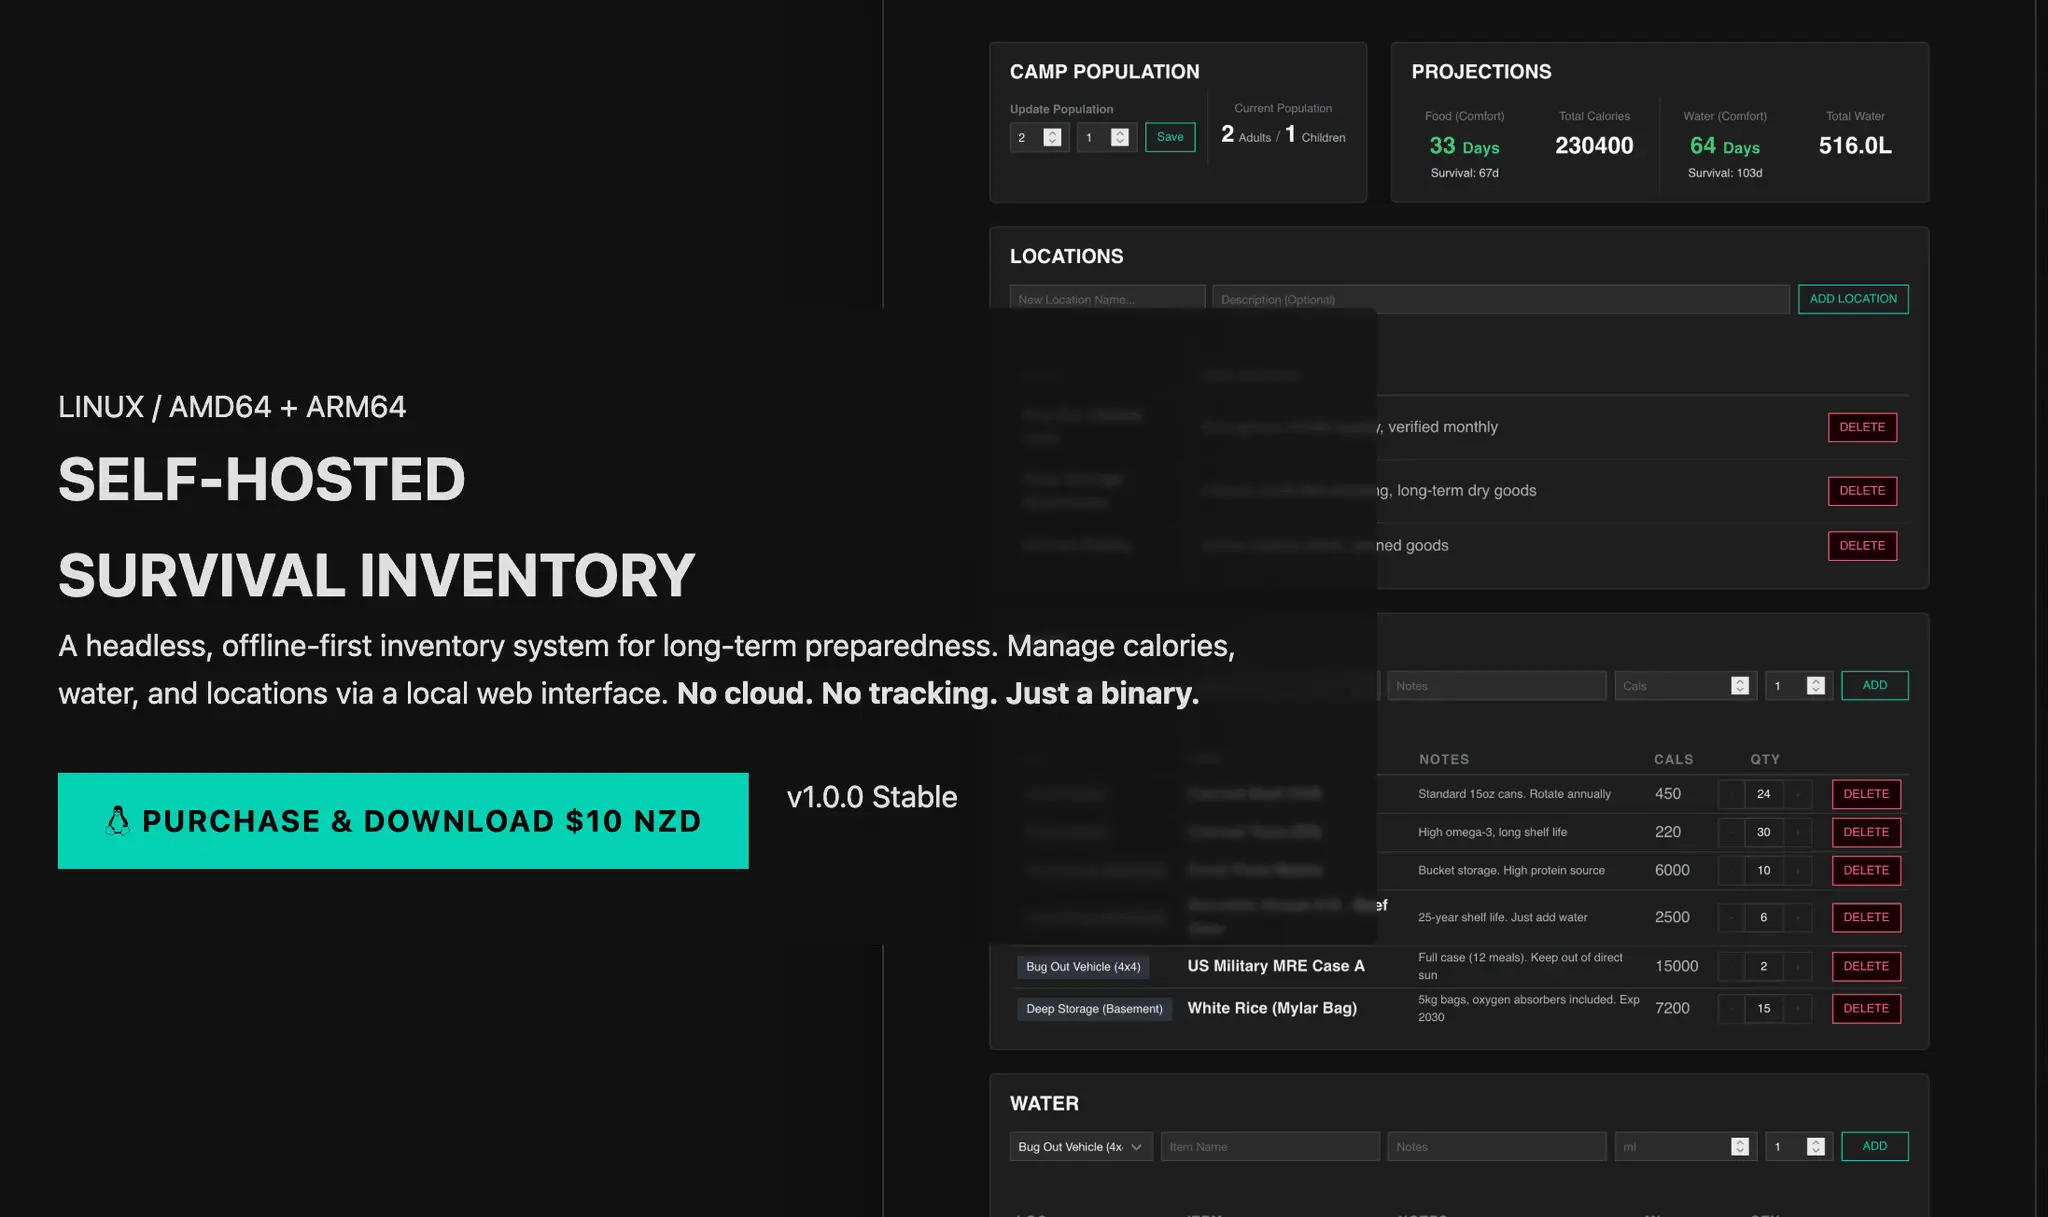Adjust the water ml stepper arrows
2048x1217 pixels.
[x=1740, y=1146]
